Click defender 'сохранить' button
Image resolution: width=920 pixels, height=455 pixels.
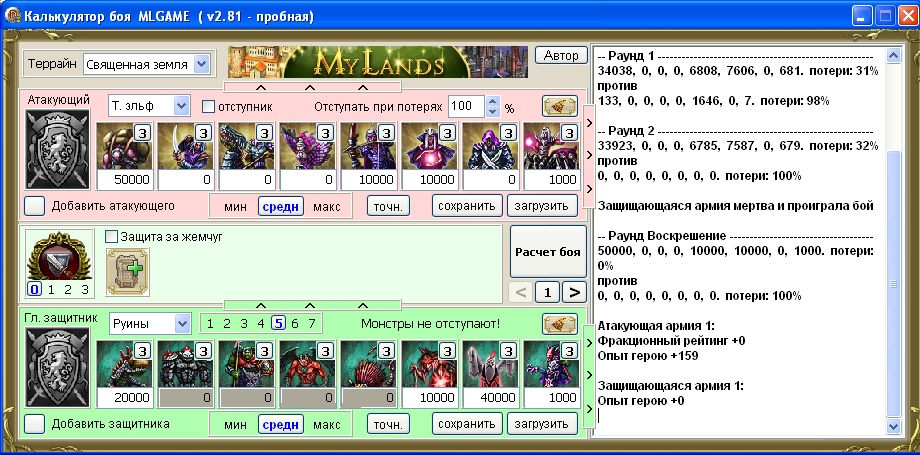pyautogui.click(x=467, y=424)
